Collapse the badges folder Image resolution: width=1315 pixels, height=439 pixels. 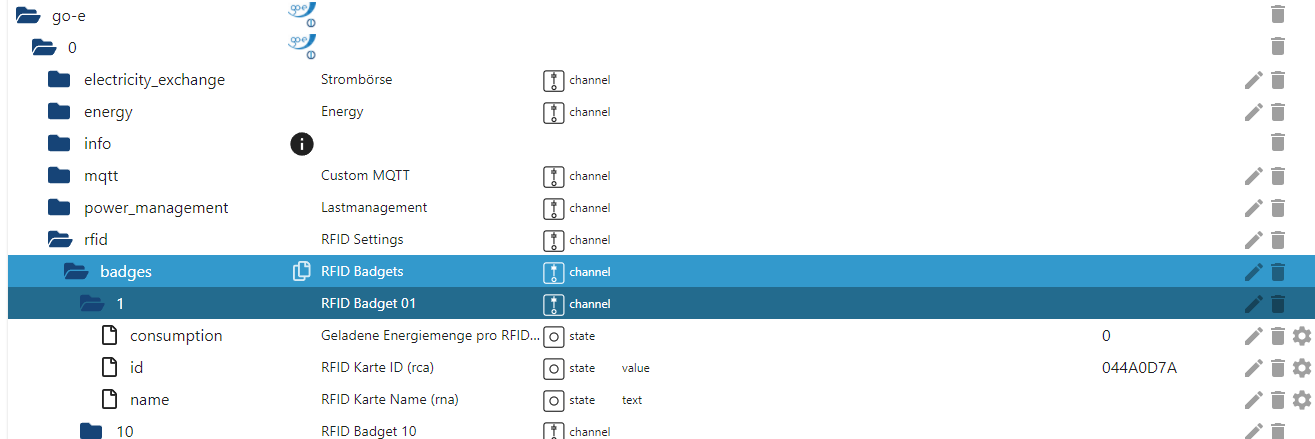click(76, 271)
